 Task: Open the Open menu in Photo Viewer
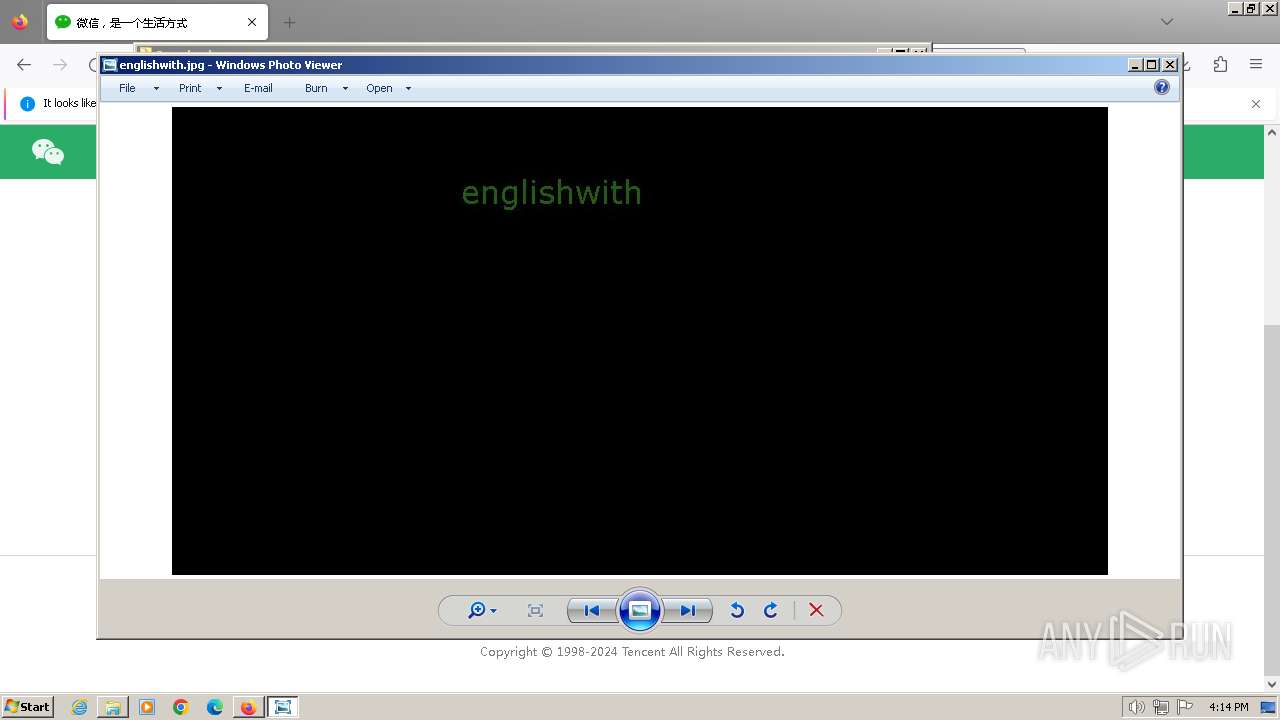tap(379, 88)
